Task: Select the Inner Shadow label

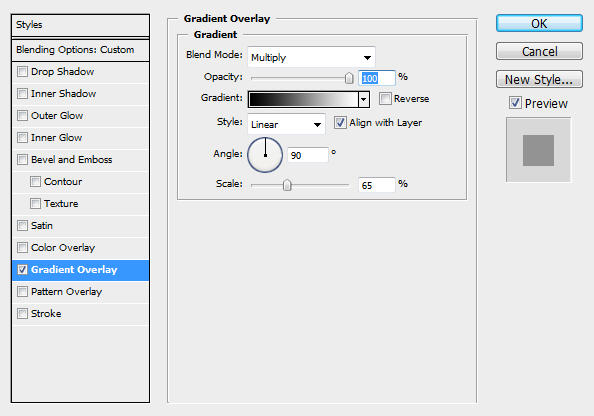Action: [x=63, y=94]
